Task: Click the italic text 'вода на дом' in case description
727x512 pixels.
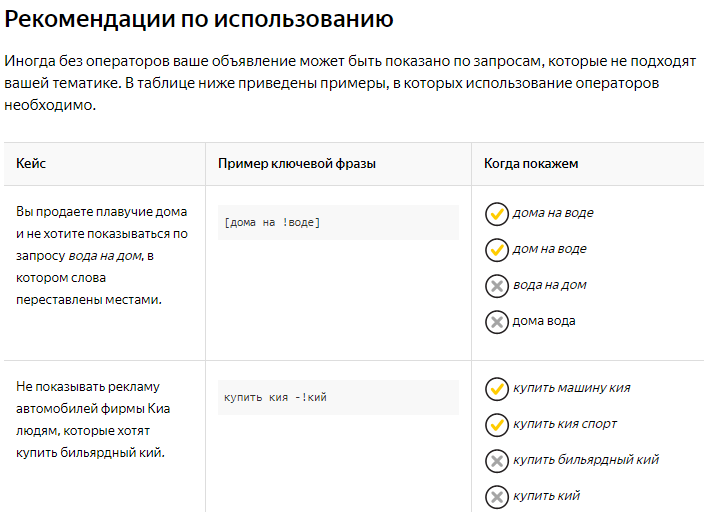Action: (105, 256)
